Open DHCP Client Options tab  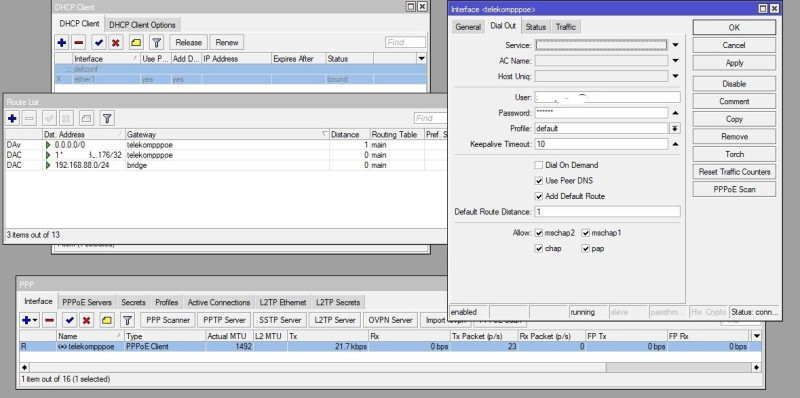[142, 24]
